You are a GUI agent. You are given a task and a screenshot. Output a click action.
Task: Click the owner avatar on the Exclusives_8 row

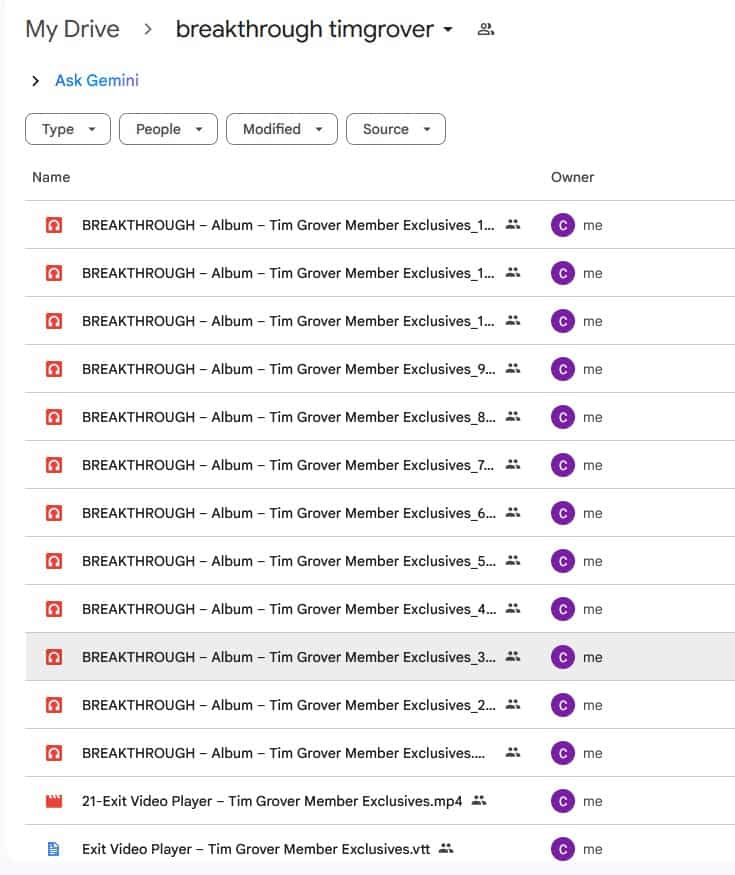(563, 417)
